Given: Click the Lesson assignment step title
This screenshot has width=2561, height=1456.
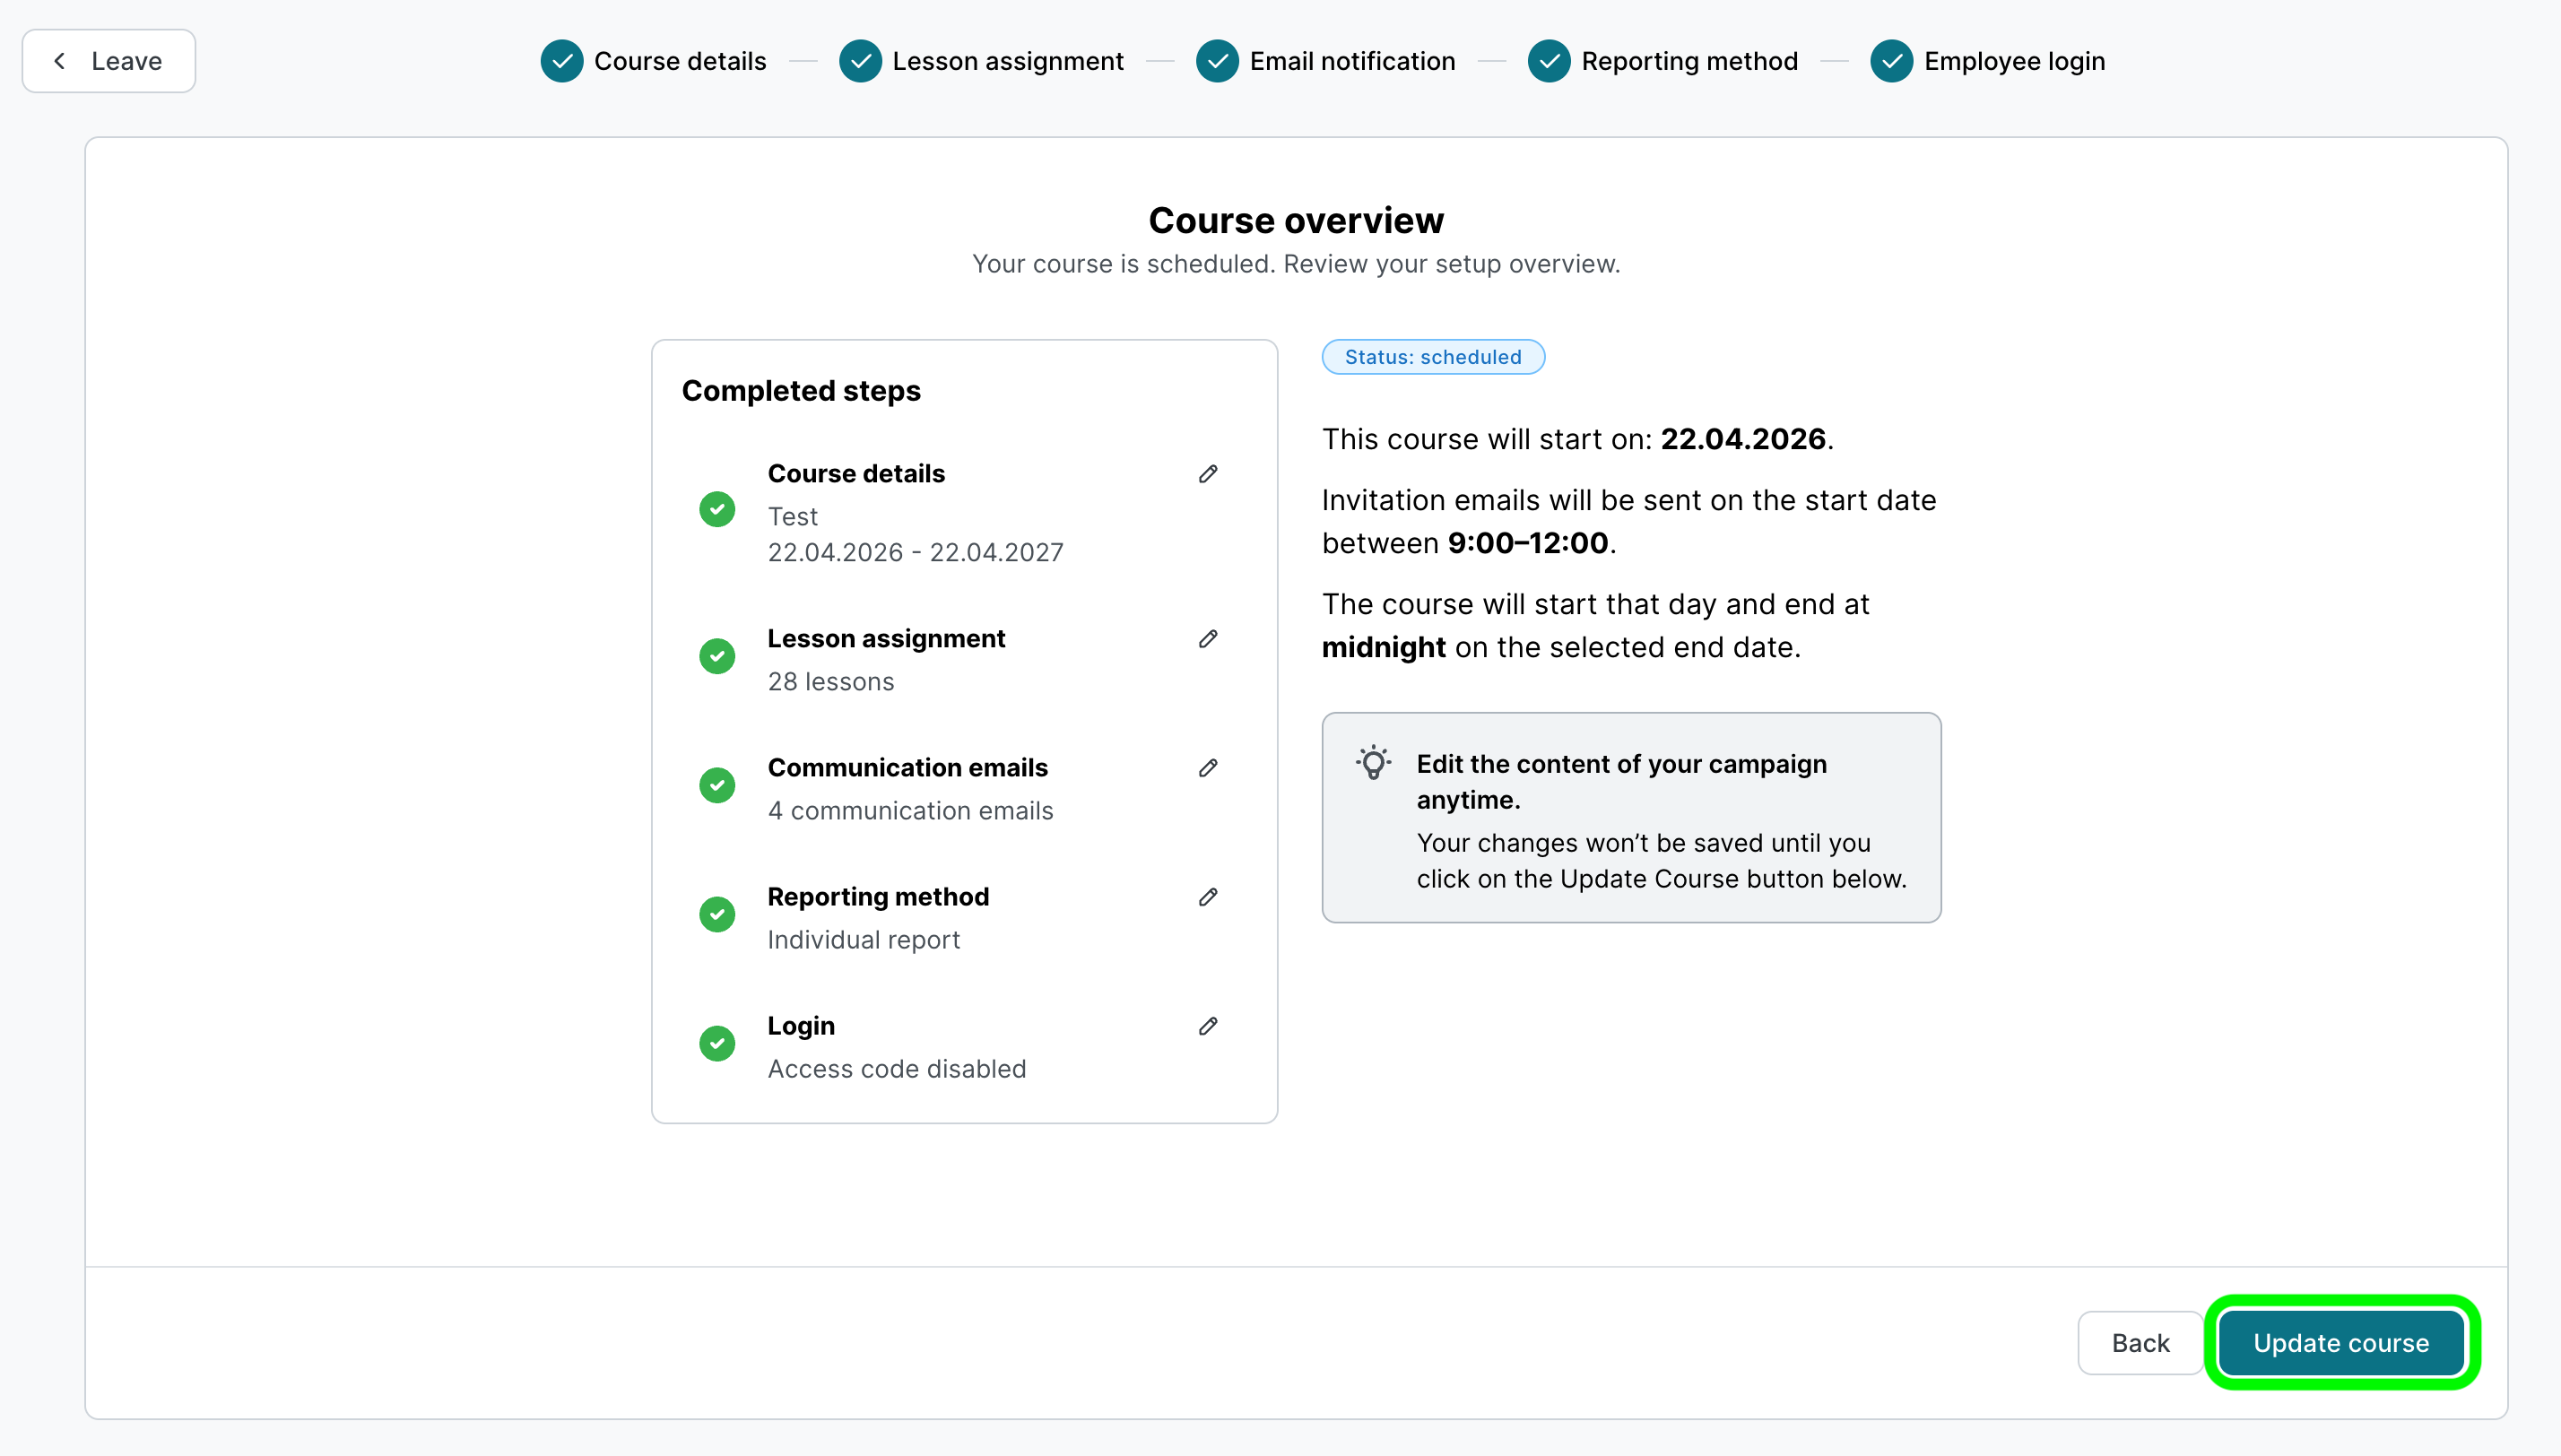Looking at the screenshot, I should [885, 639].
